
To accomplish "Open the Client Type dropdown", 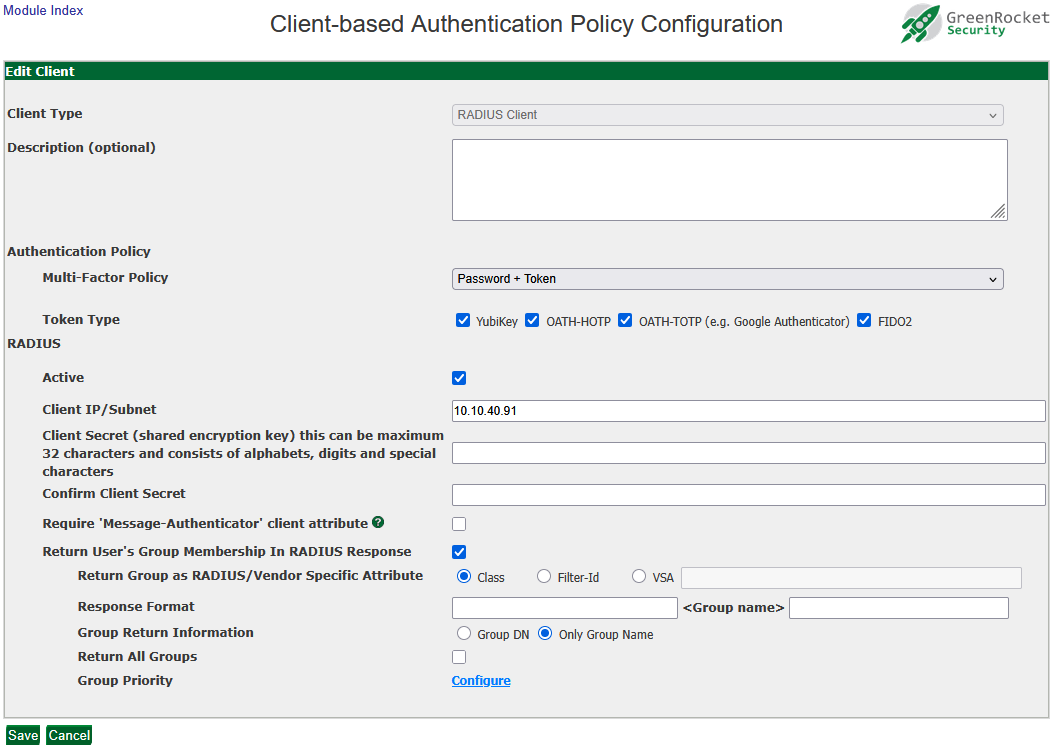I will pyautogui.click(x=727, y=115).
